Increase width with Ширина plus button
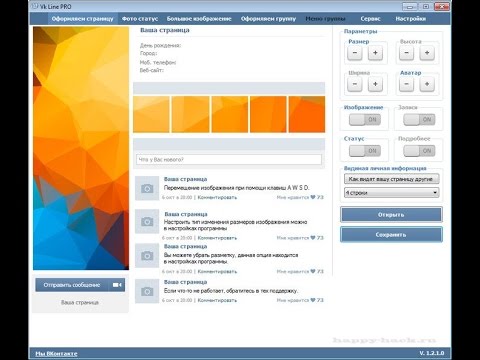 point(375,84)
